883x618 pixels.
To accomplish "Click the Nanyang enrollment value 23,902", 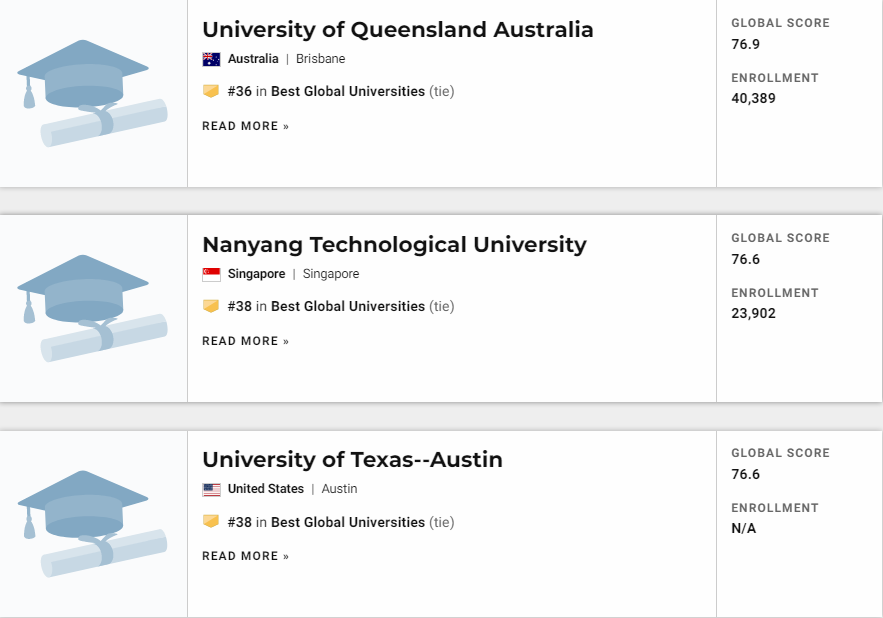I will click(x=753, y=314).
